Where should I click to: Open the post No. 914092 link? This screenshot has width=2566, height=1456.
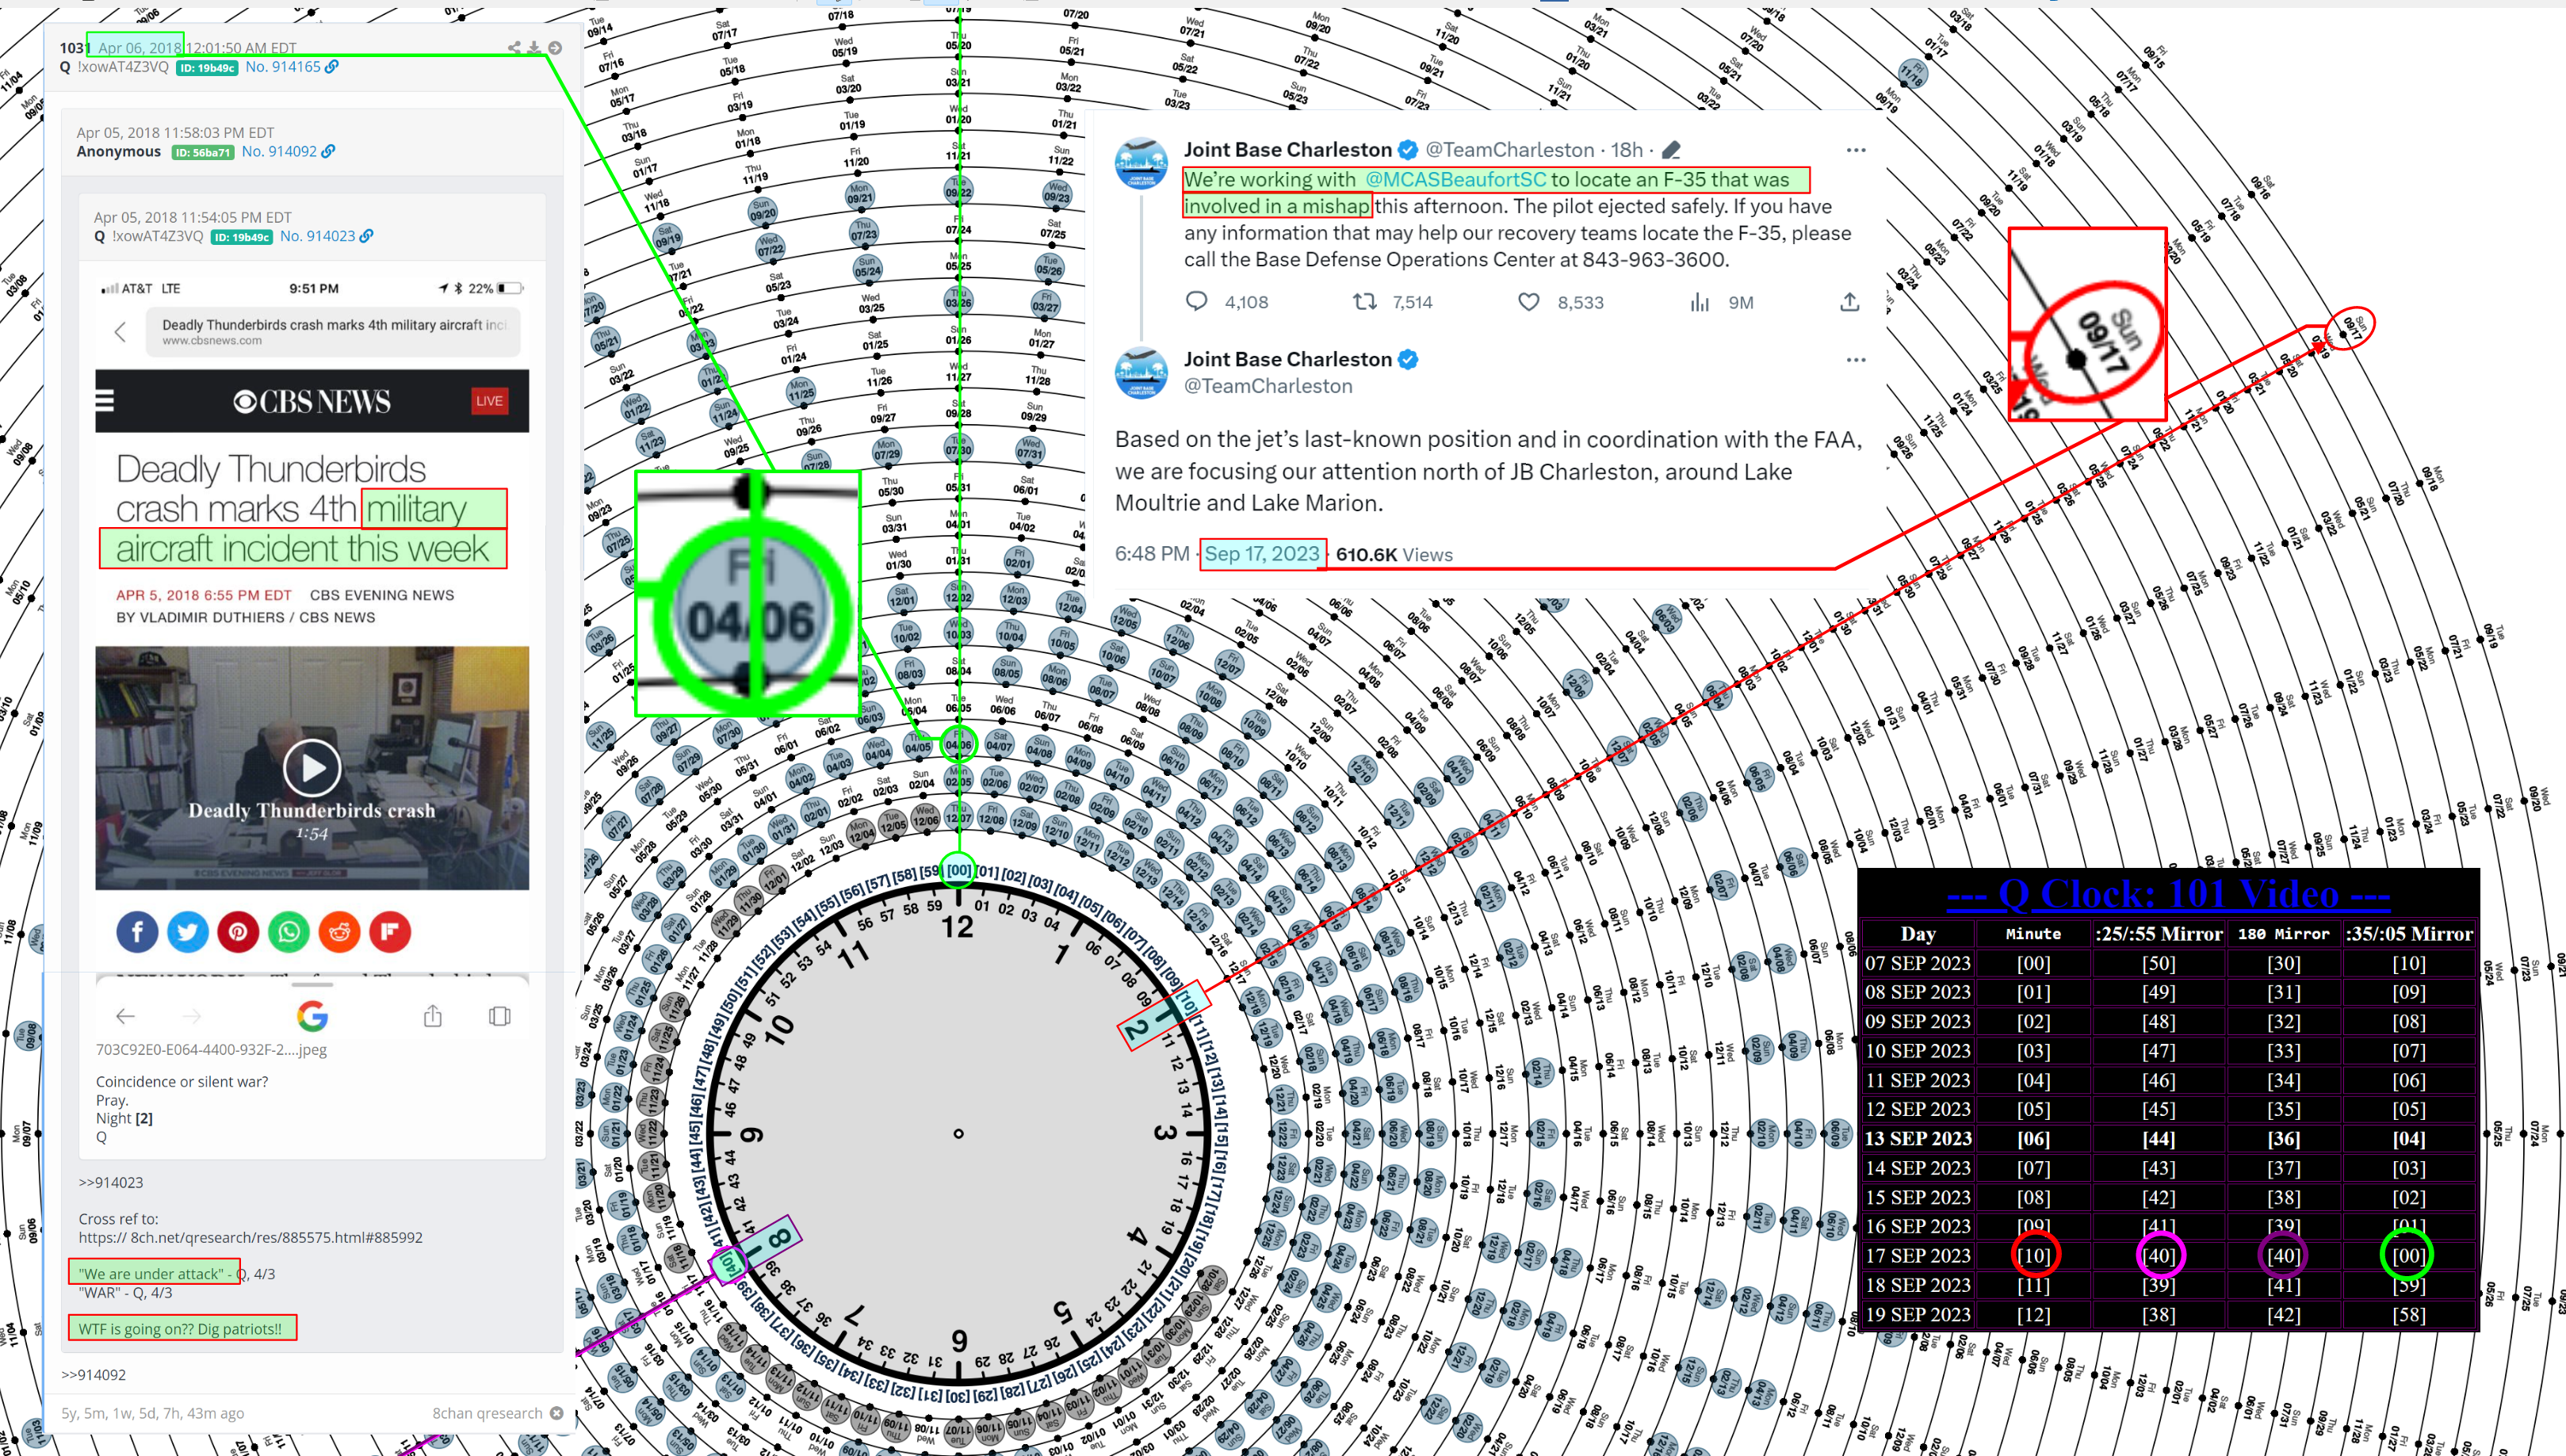[279, 151]
